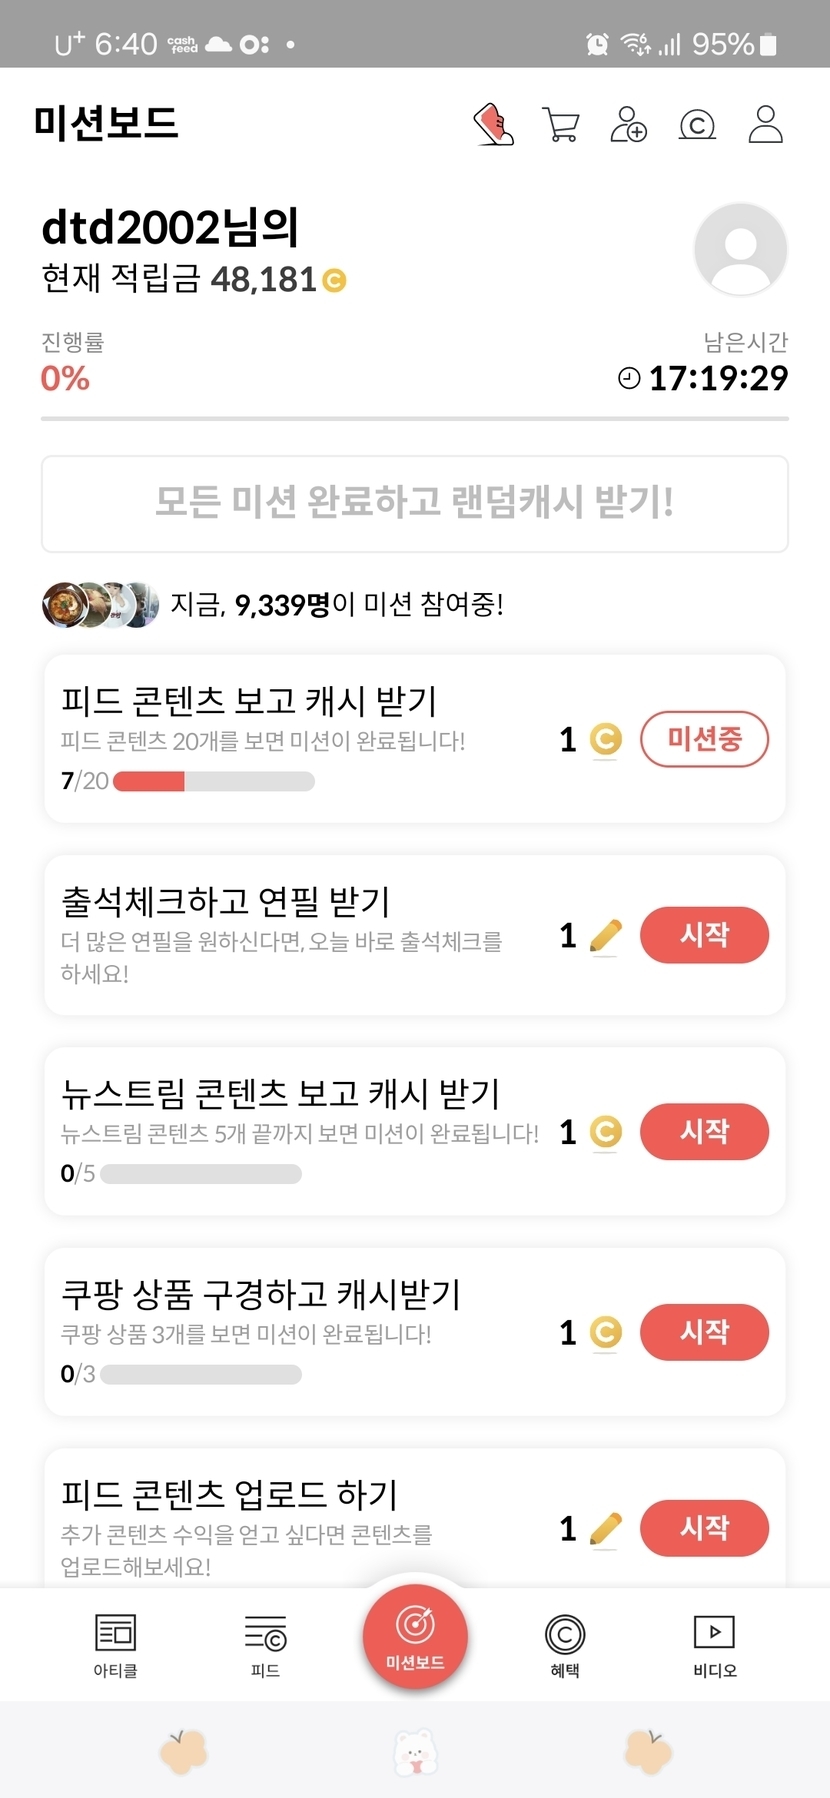Image resolution: width=830 pixels, height=1798 pixels.
Task: Tap the gray profile avatar picture
Action: (740, 249)
